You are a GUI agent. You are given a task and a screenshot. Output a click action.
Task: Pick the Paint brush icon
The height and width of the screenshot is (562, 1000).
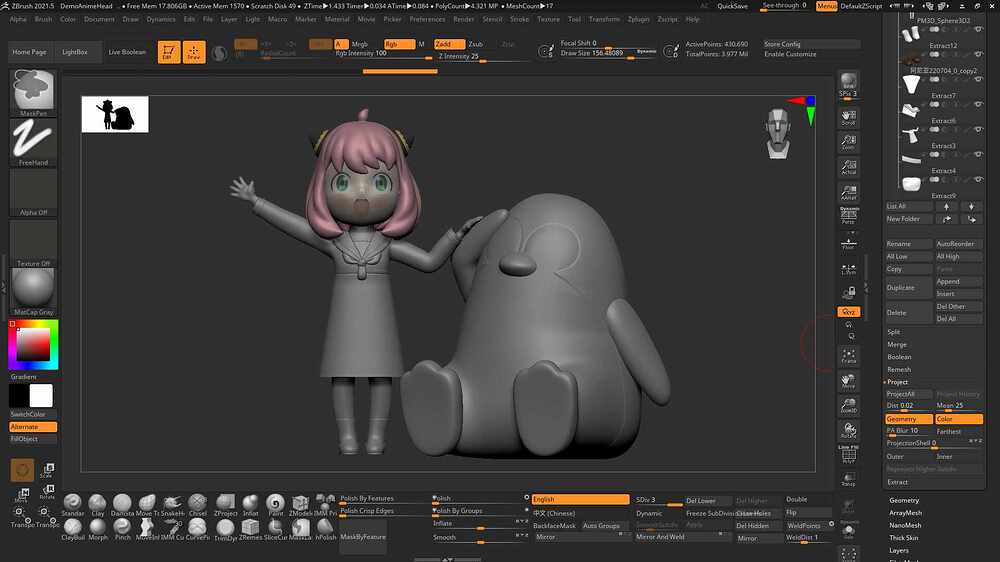pyautogui.click(x=276, y=504)
